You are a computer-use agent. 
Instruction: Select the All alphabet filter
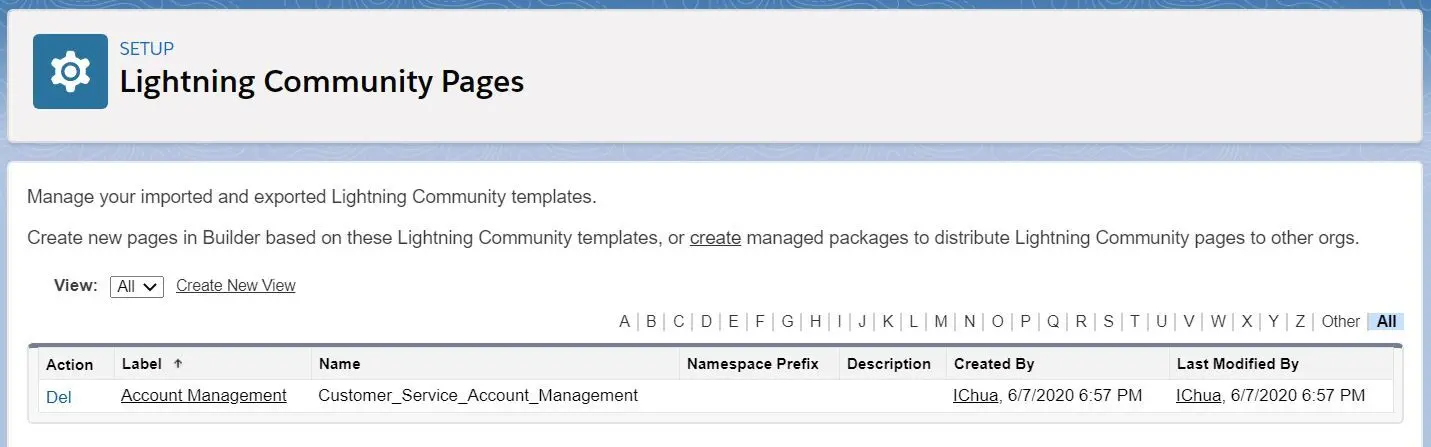tap(1386, 321)
